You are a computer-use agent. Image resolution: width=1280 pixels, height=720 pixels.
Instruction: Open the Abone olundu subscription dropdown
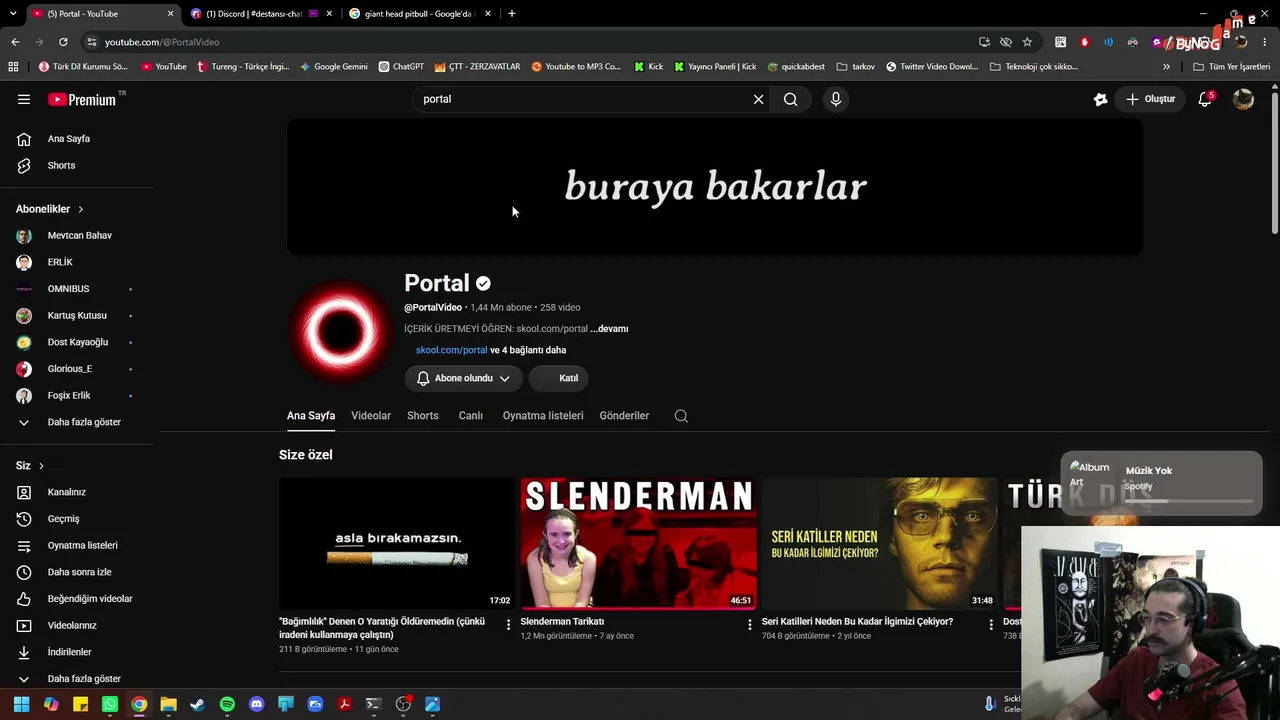pos(463,378)
